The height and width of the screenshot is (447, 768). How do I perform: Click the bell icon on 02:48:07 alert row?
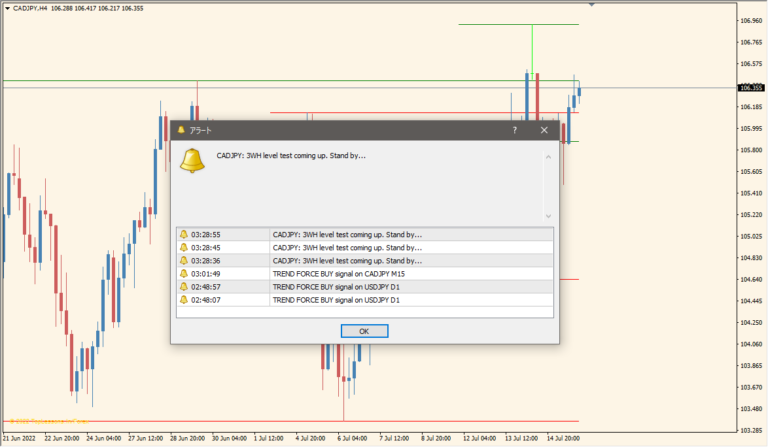tap(184, 299)
